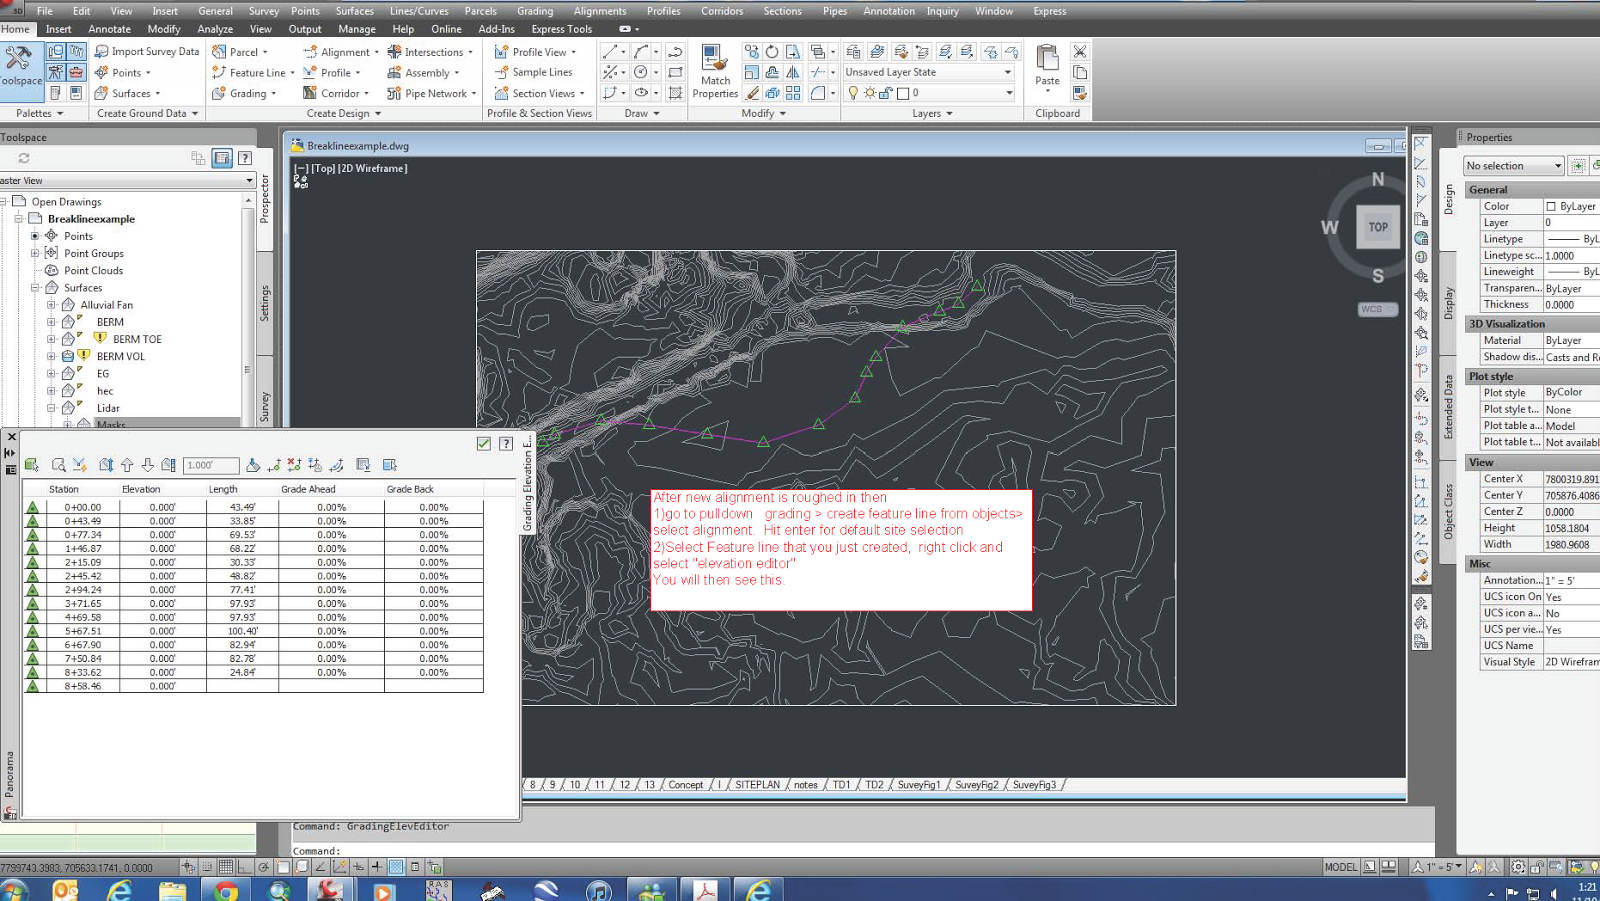Open the No selection dropdown in Properties
Viewport: 1600px width, 901px height.
pos(1557,166)
